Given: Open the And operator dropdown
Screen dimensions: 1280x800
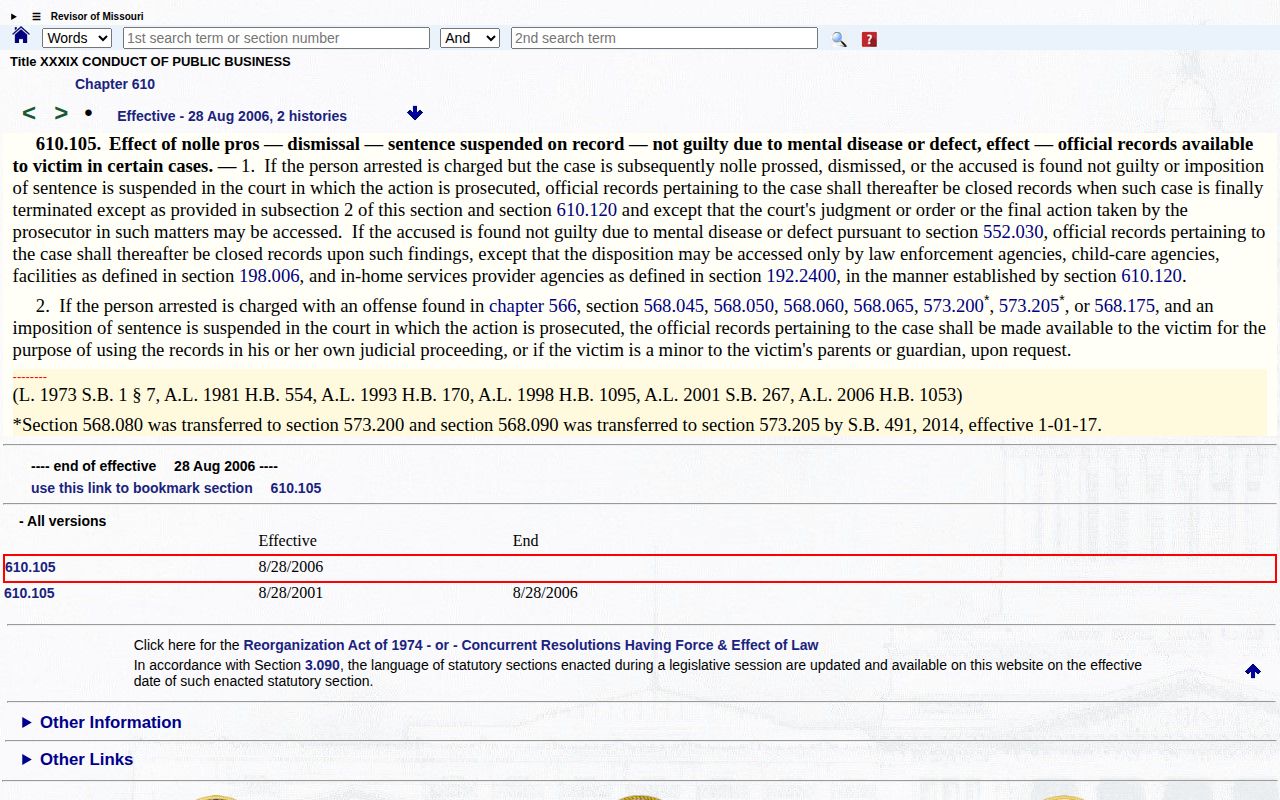Looking at the screenshot, I should 470,38.
